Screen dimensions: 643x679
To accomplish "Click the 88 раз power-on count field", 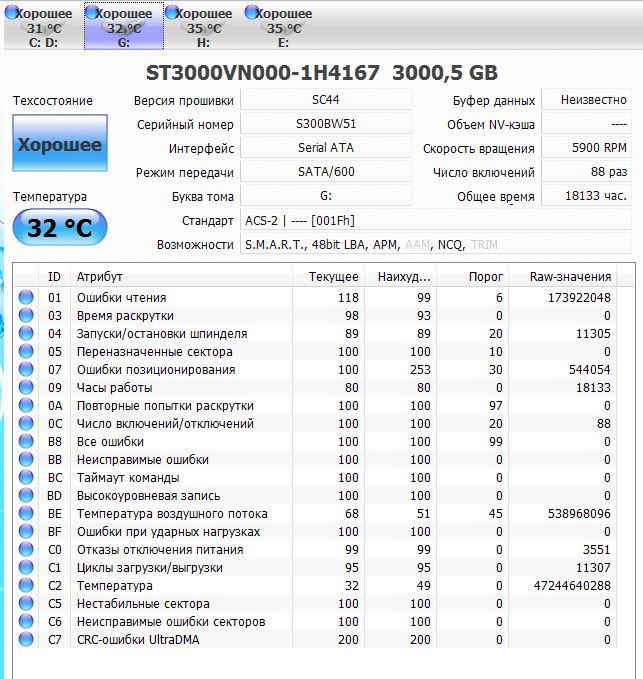I will [x=586, y=172].
